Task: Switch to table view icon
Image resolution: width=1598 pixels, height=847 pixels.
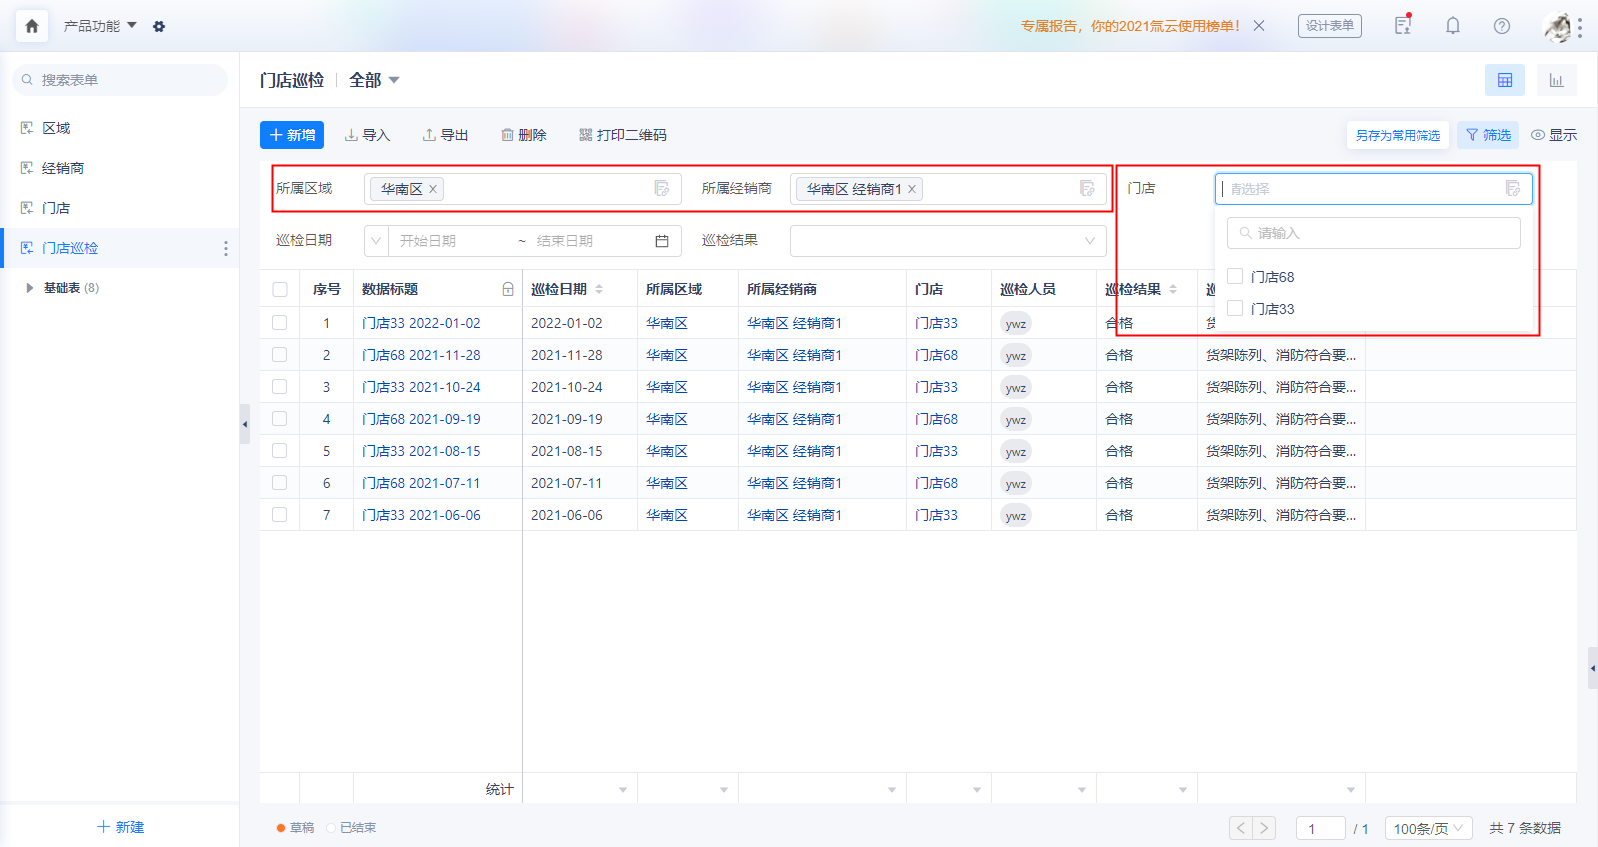Action: (x=1505, y=80)
